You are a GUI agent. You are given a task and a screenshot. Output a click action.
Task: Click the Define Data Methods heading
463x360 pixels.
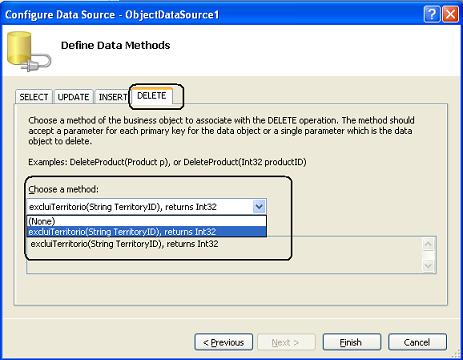coord(116,45)
